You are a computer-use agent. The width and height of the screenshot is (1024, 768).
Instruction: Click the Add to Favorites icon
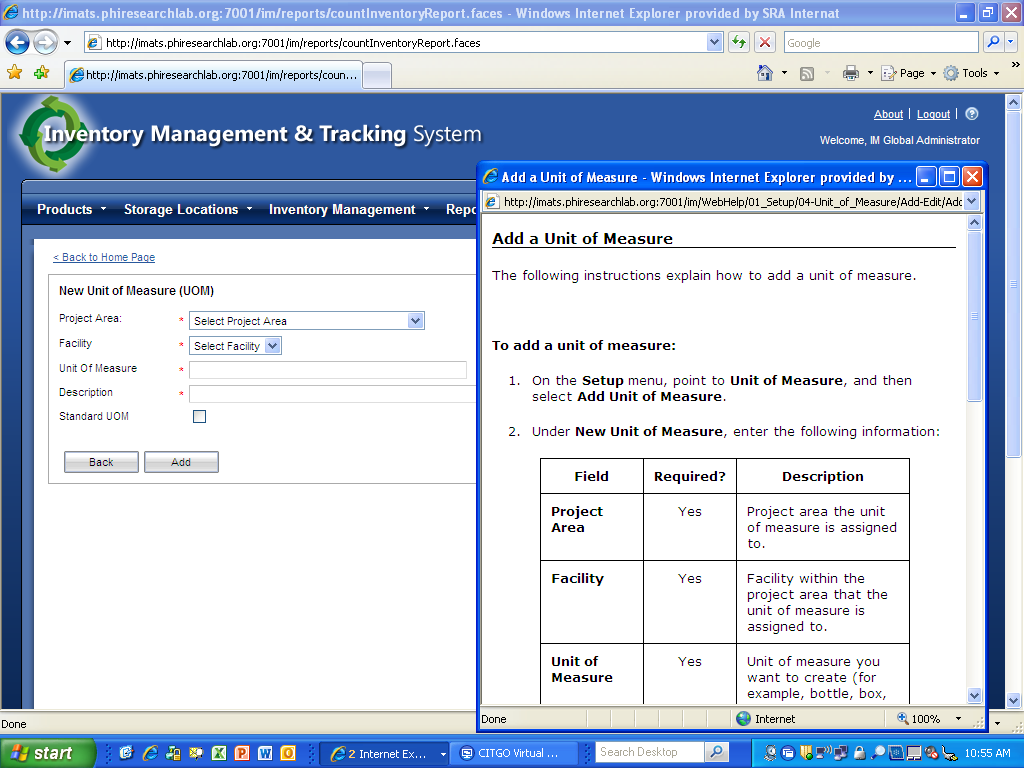42,72
